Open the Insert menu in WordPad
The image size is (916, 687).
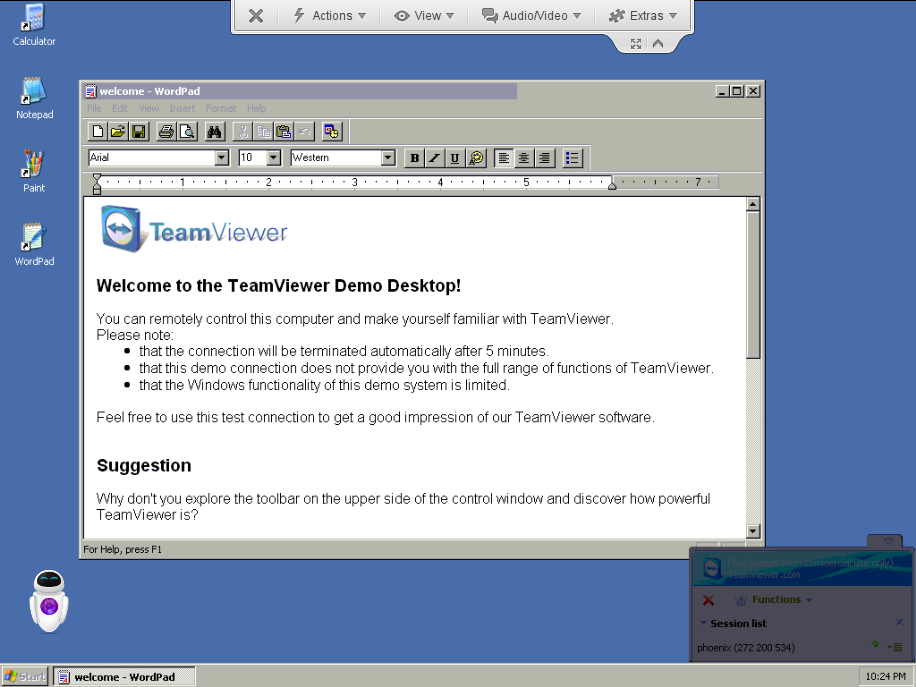point(182,108)
